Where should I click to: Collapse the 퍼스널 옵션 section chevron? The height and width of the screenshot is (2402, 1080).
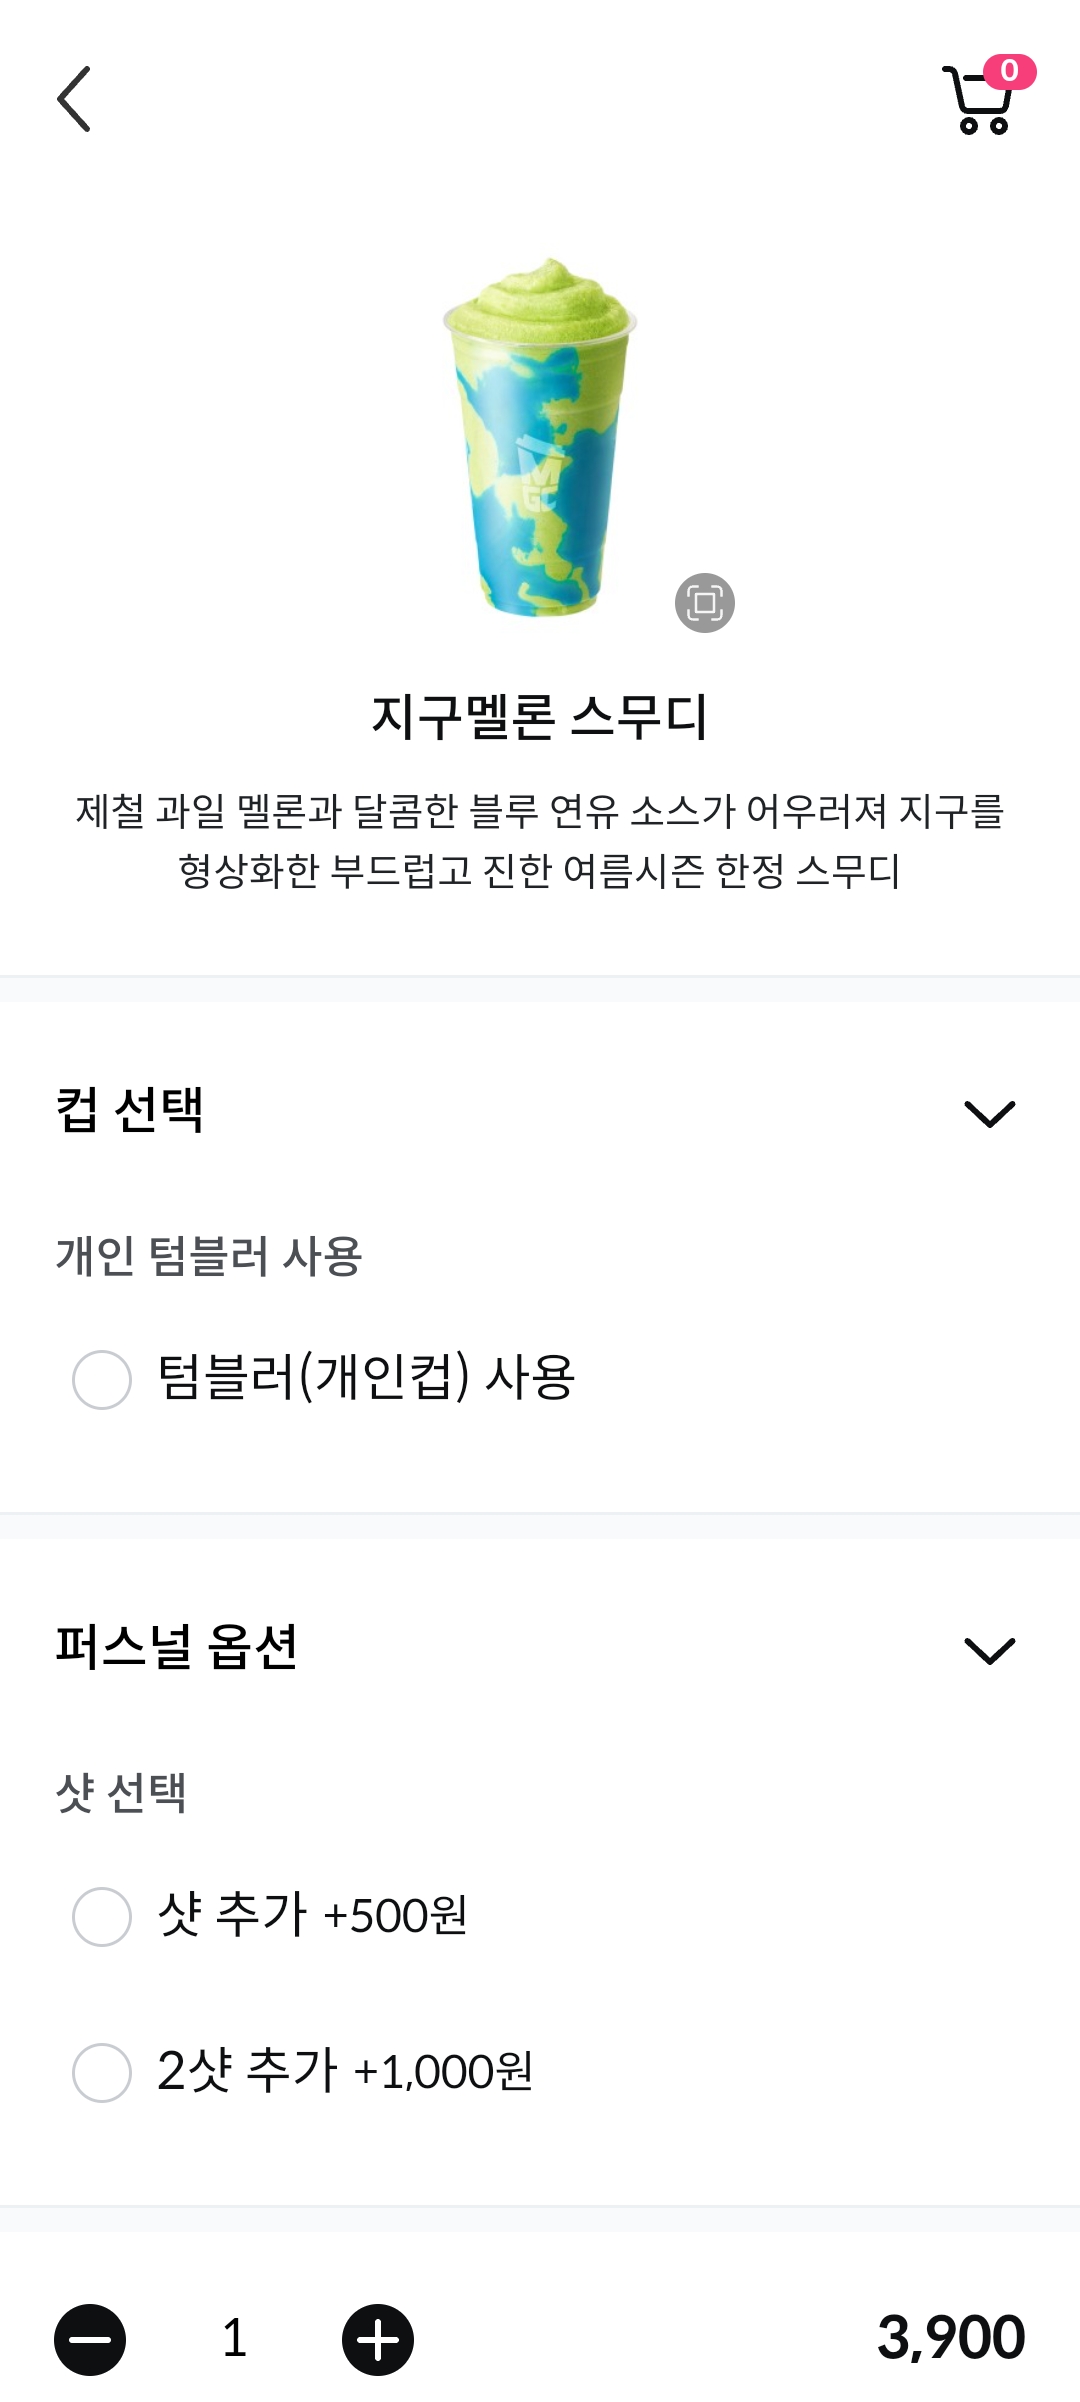pos(989,1650)
